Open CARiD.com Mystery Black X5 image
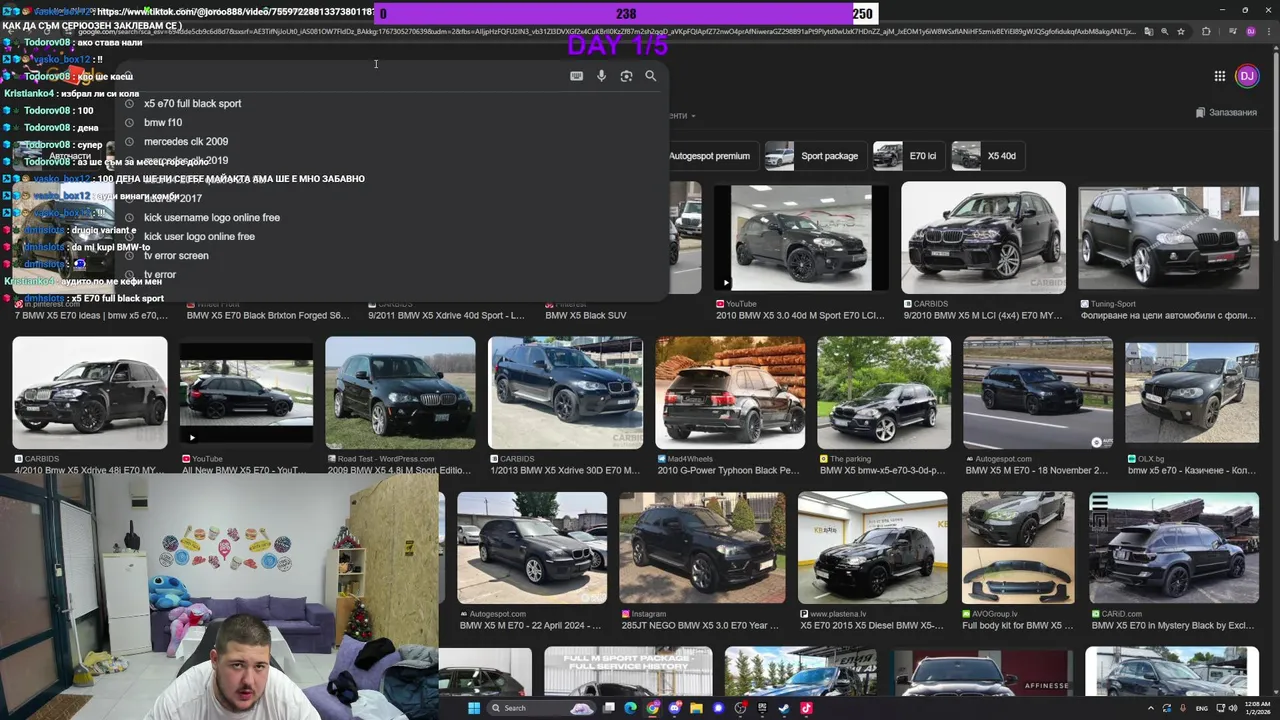1280x720 pixels. [1174, 547]
